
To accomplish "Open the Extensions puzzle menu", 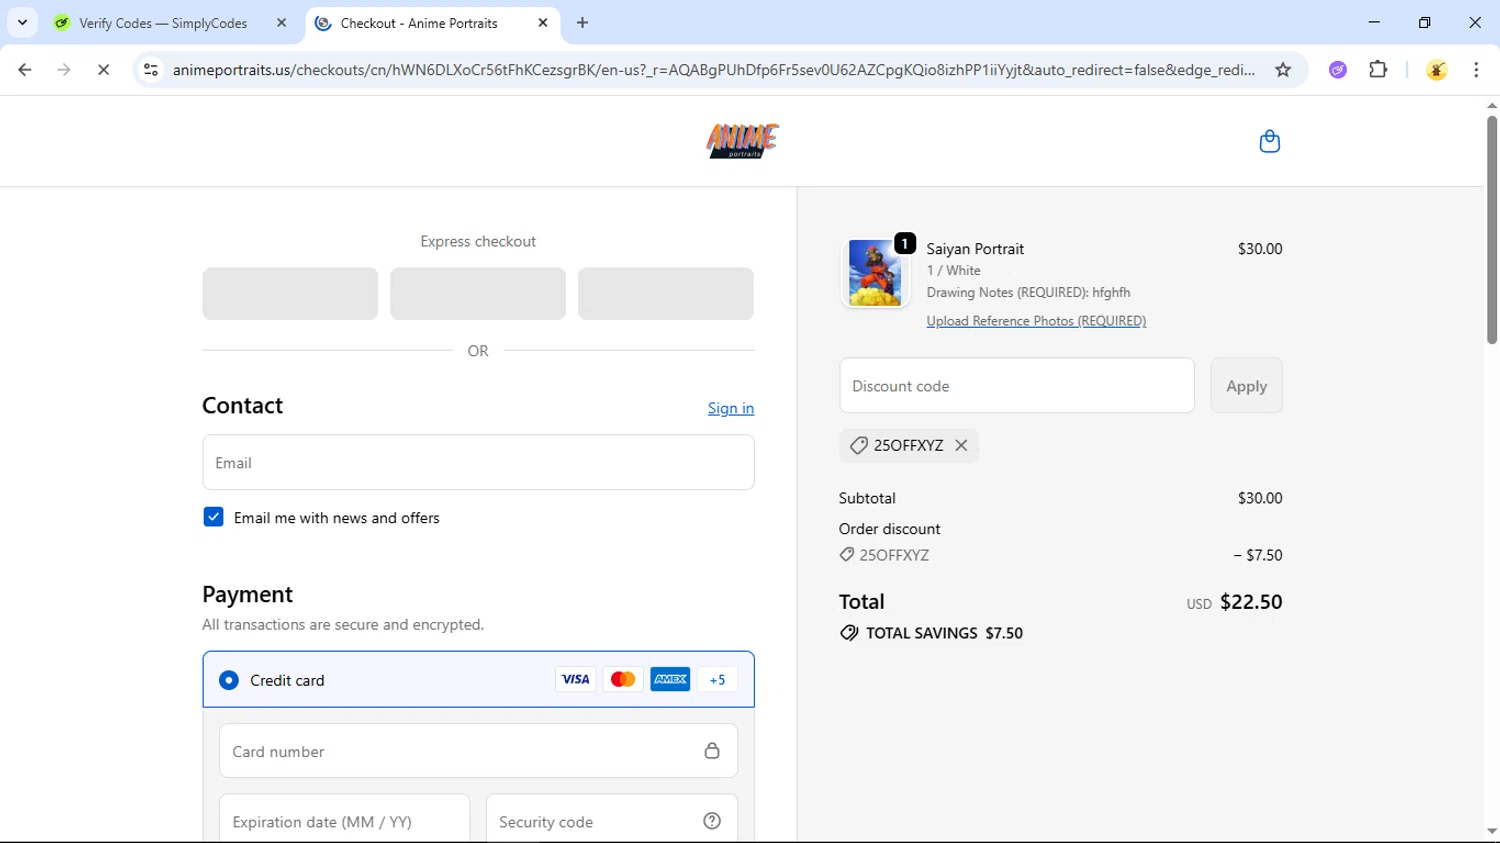I will coord(1378,70).
